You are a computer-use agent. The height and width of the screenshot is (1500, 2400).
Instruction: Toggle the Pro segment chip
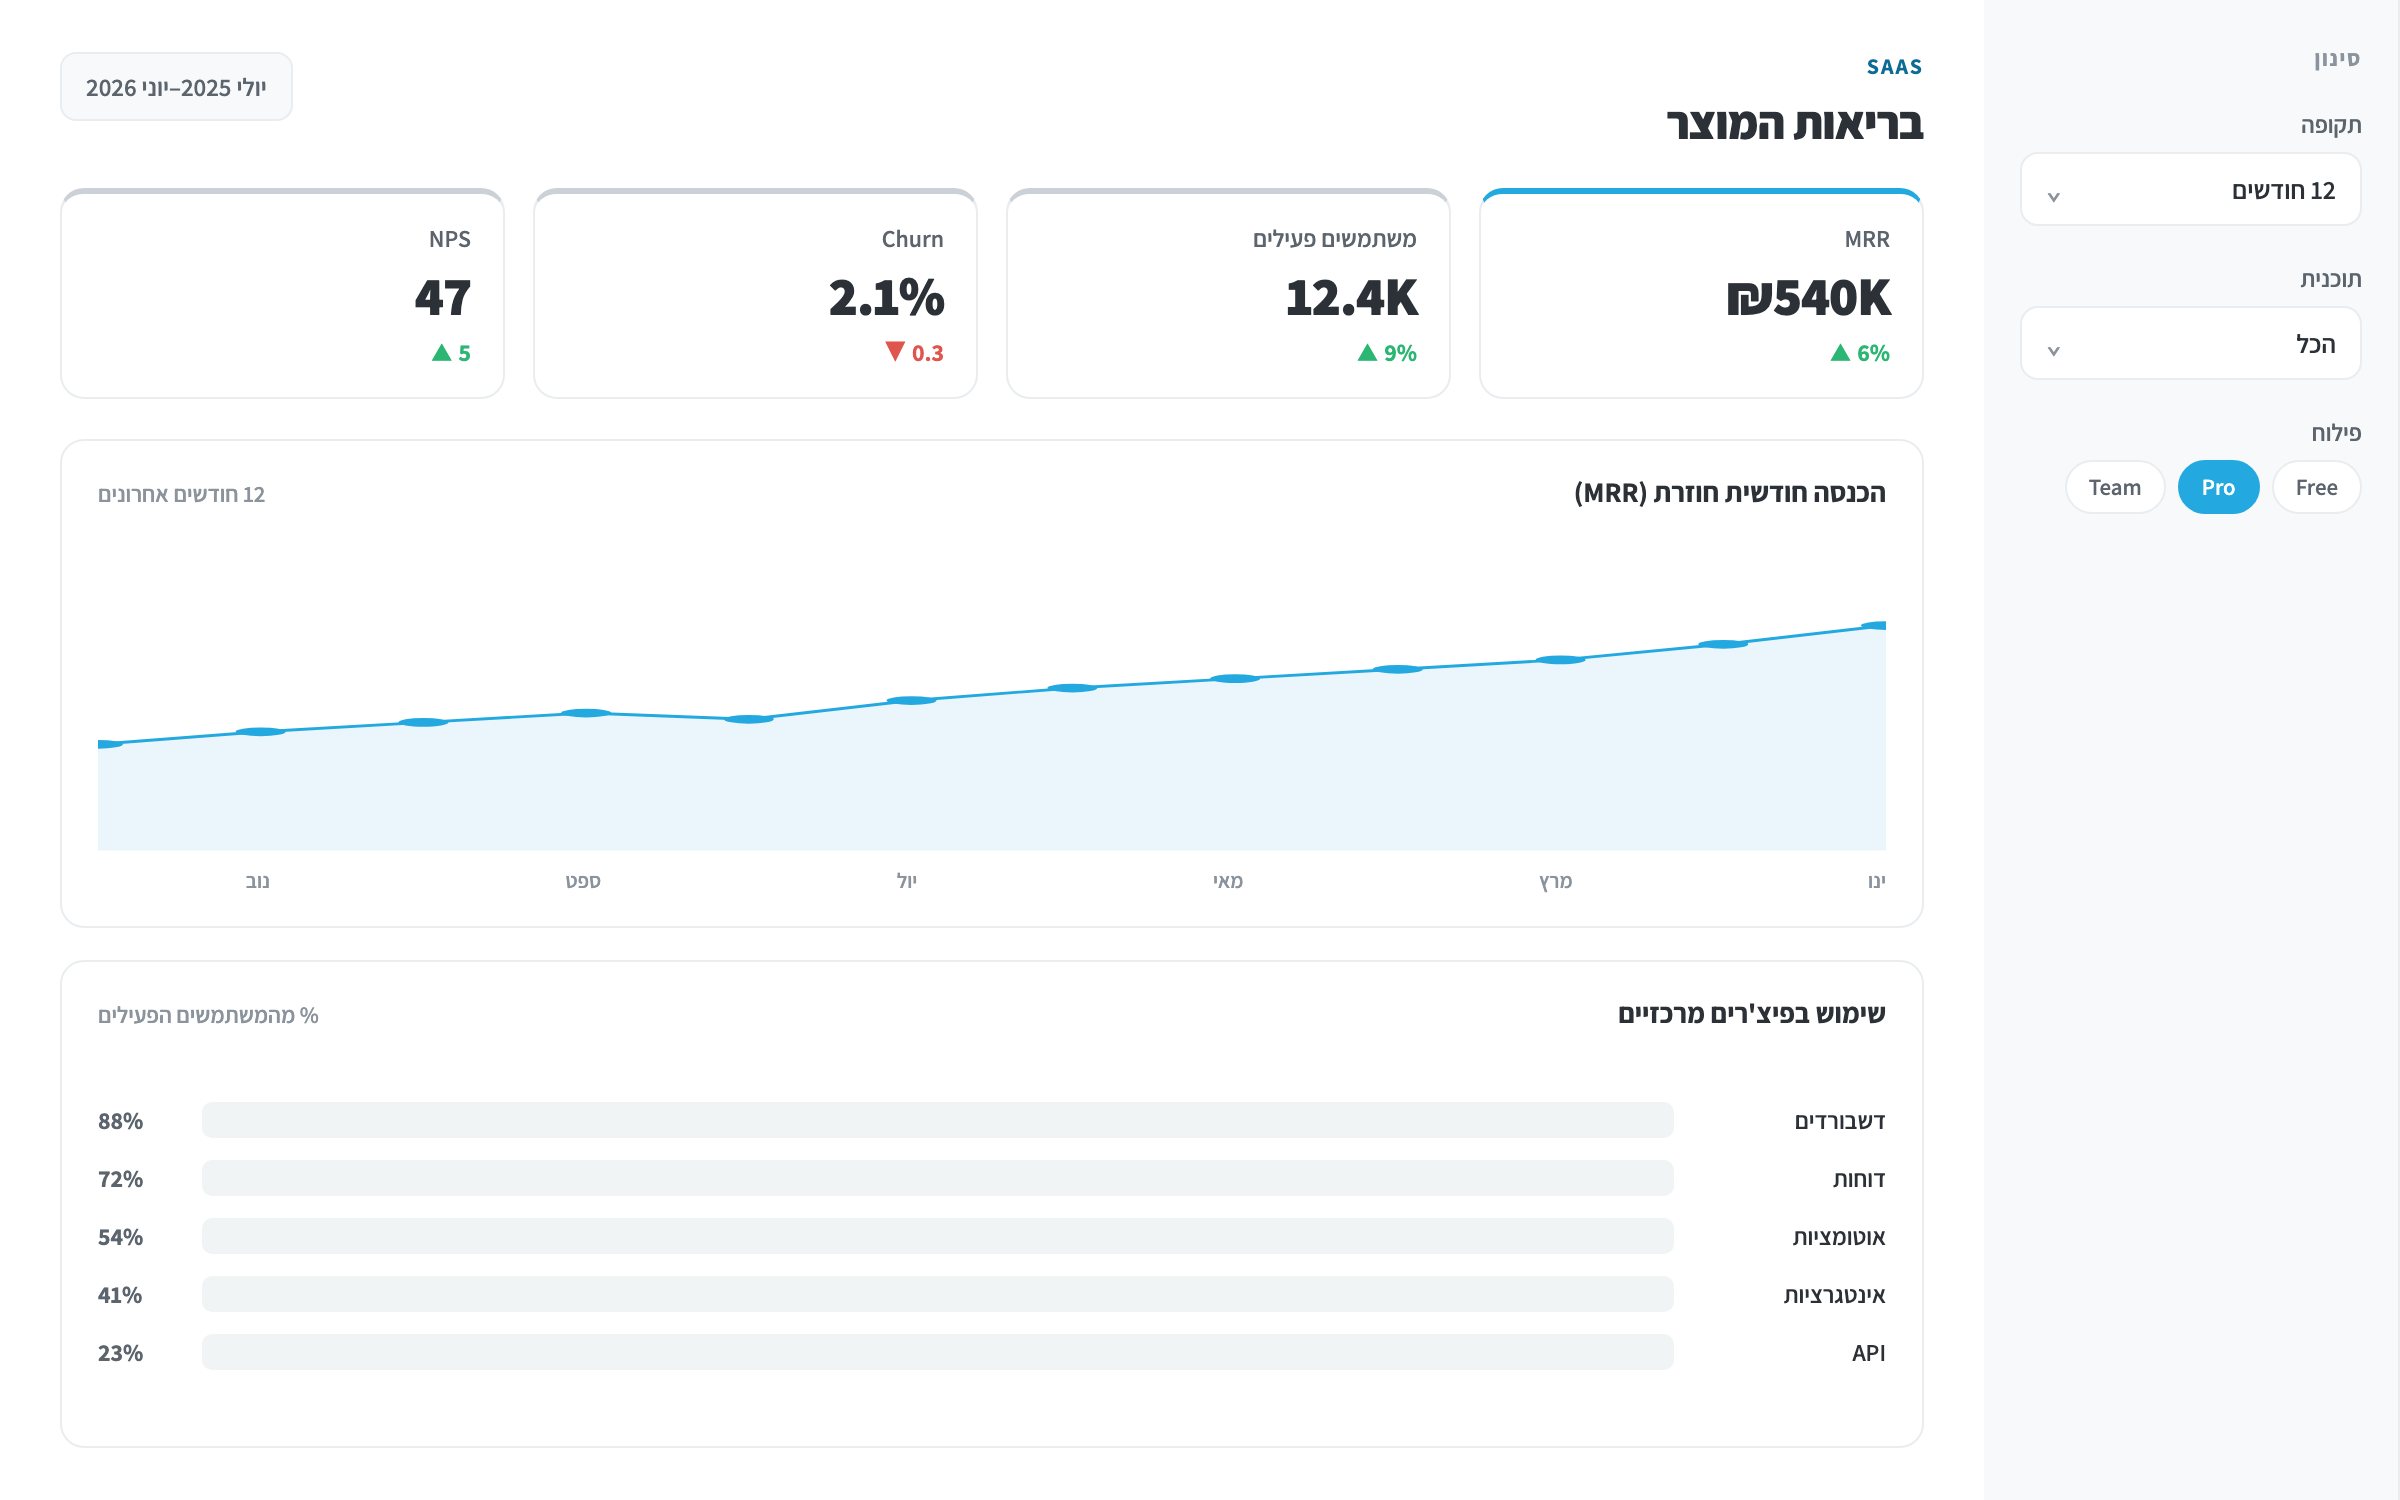[x=2218, y=487]
